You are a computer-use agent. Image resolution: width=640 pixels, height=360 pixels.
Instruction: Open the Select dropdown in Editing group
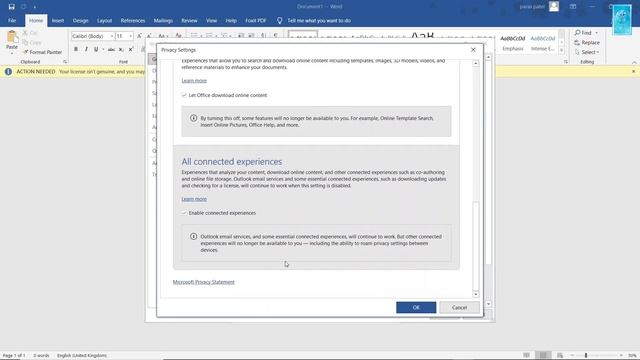point(587,52)
